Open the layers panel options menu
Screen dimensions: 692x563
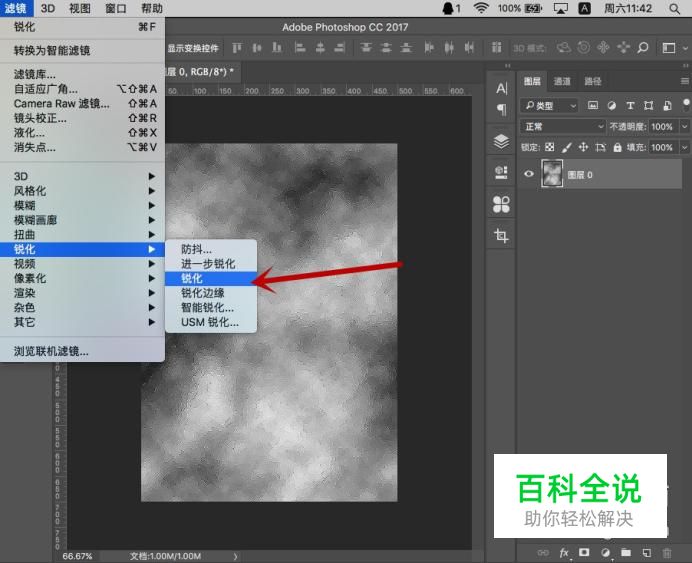(684, 81)
